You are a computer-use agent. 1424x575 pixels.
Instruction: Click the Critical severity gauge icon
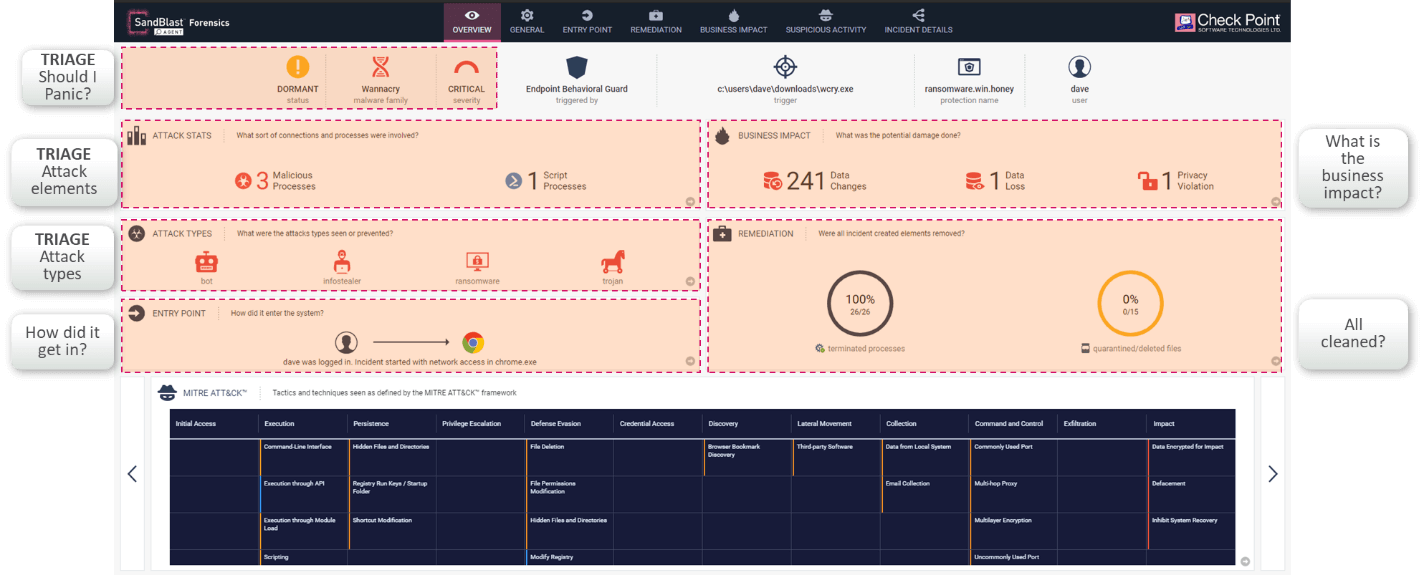[x=466, y=68]
